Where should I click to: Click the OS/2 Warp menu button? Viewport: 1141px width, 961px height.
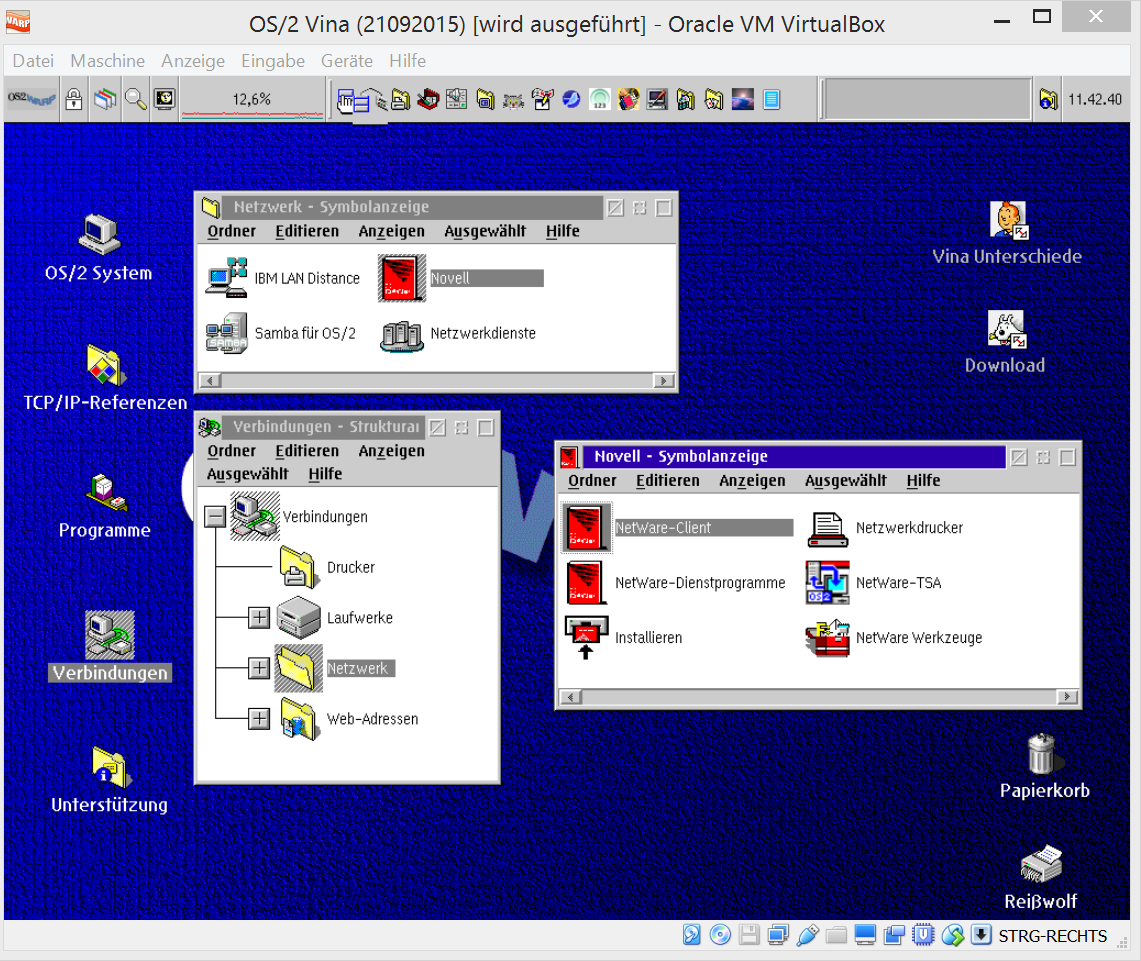coord(32,98)
